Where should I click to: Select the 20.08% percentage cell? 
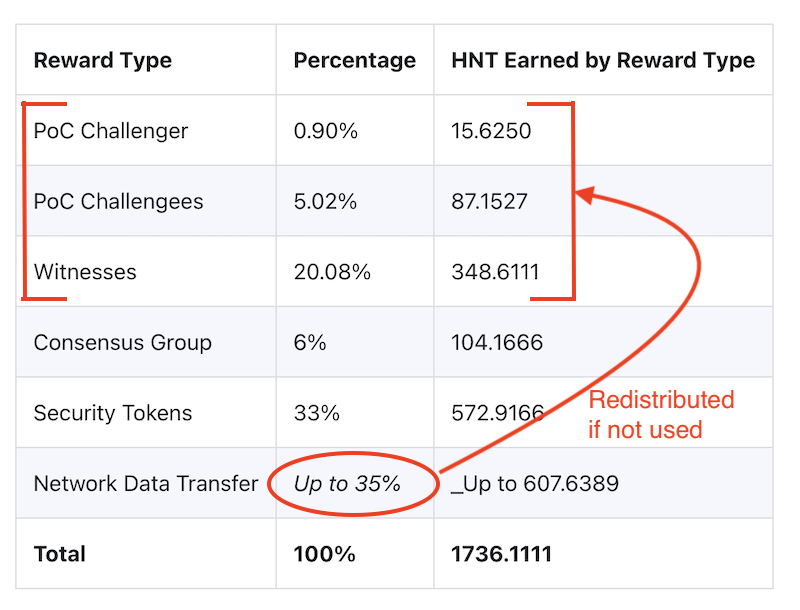tap(332, 272)
